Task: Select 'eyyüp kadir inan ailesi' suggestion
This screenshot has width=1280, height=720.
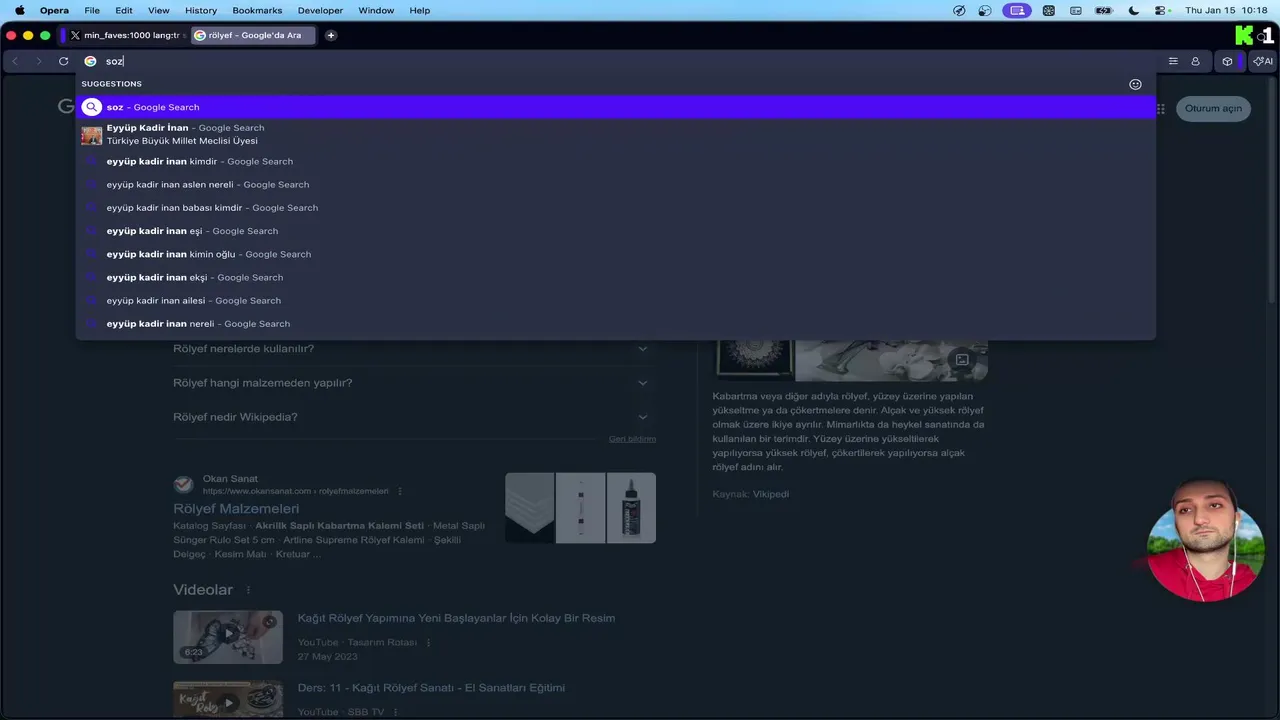Action: (616, 301)
